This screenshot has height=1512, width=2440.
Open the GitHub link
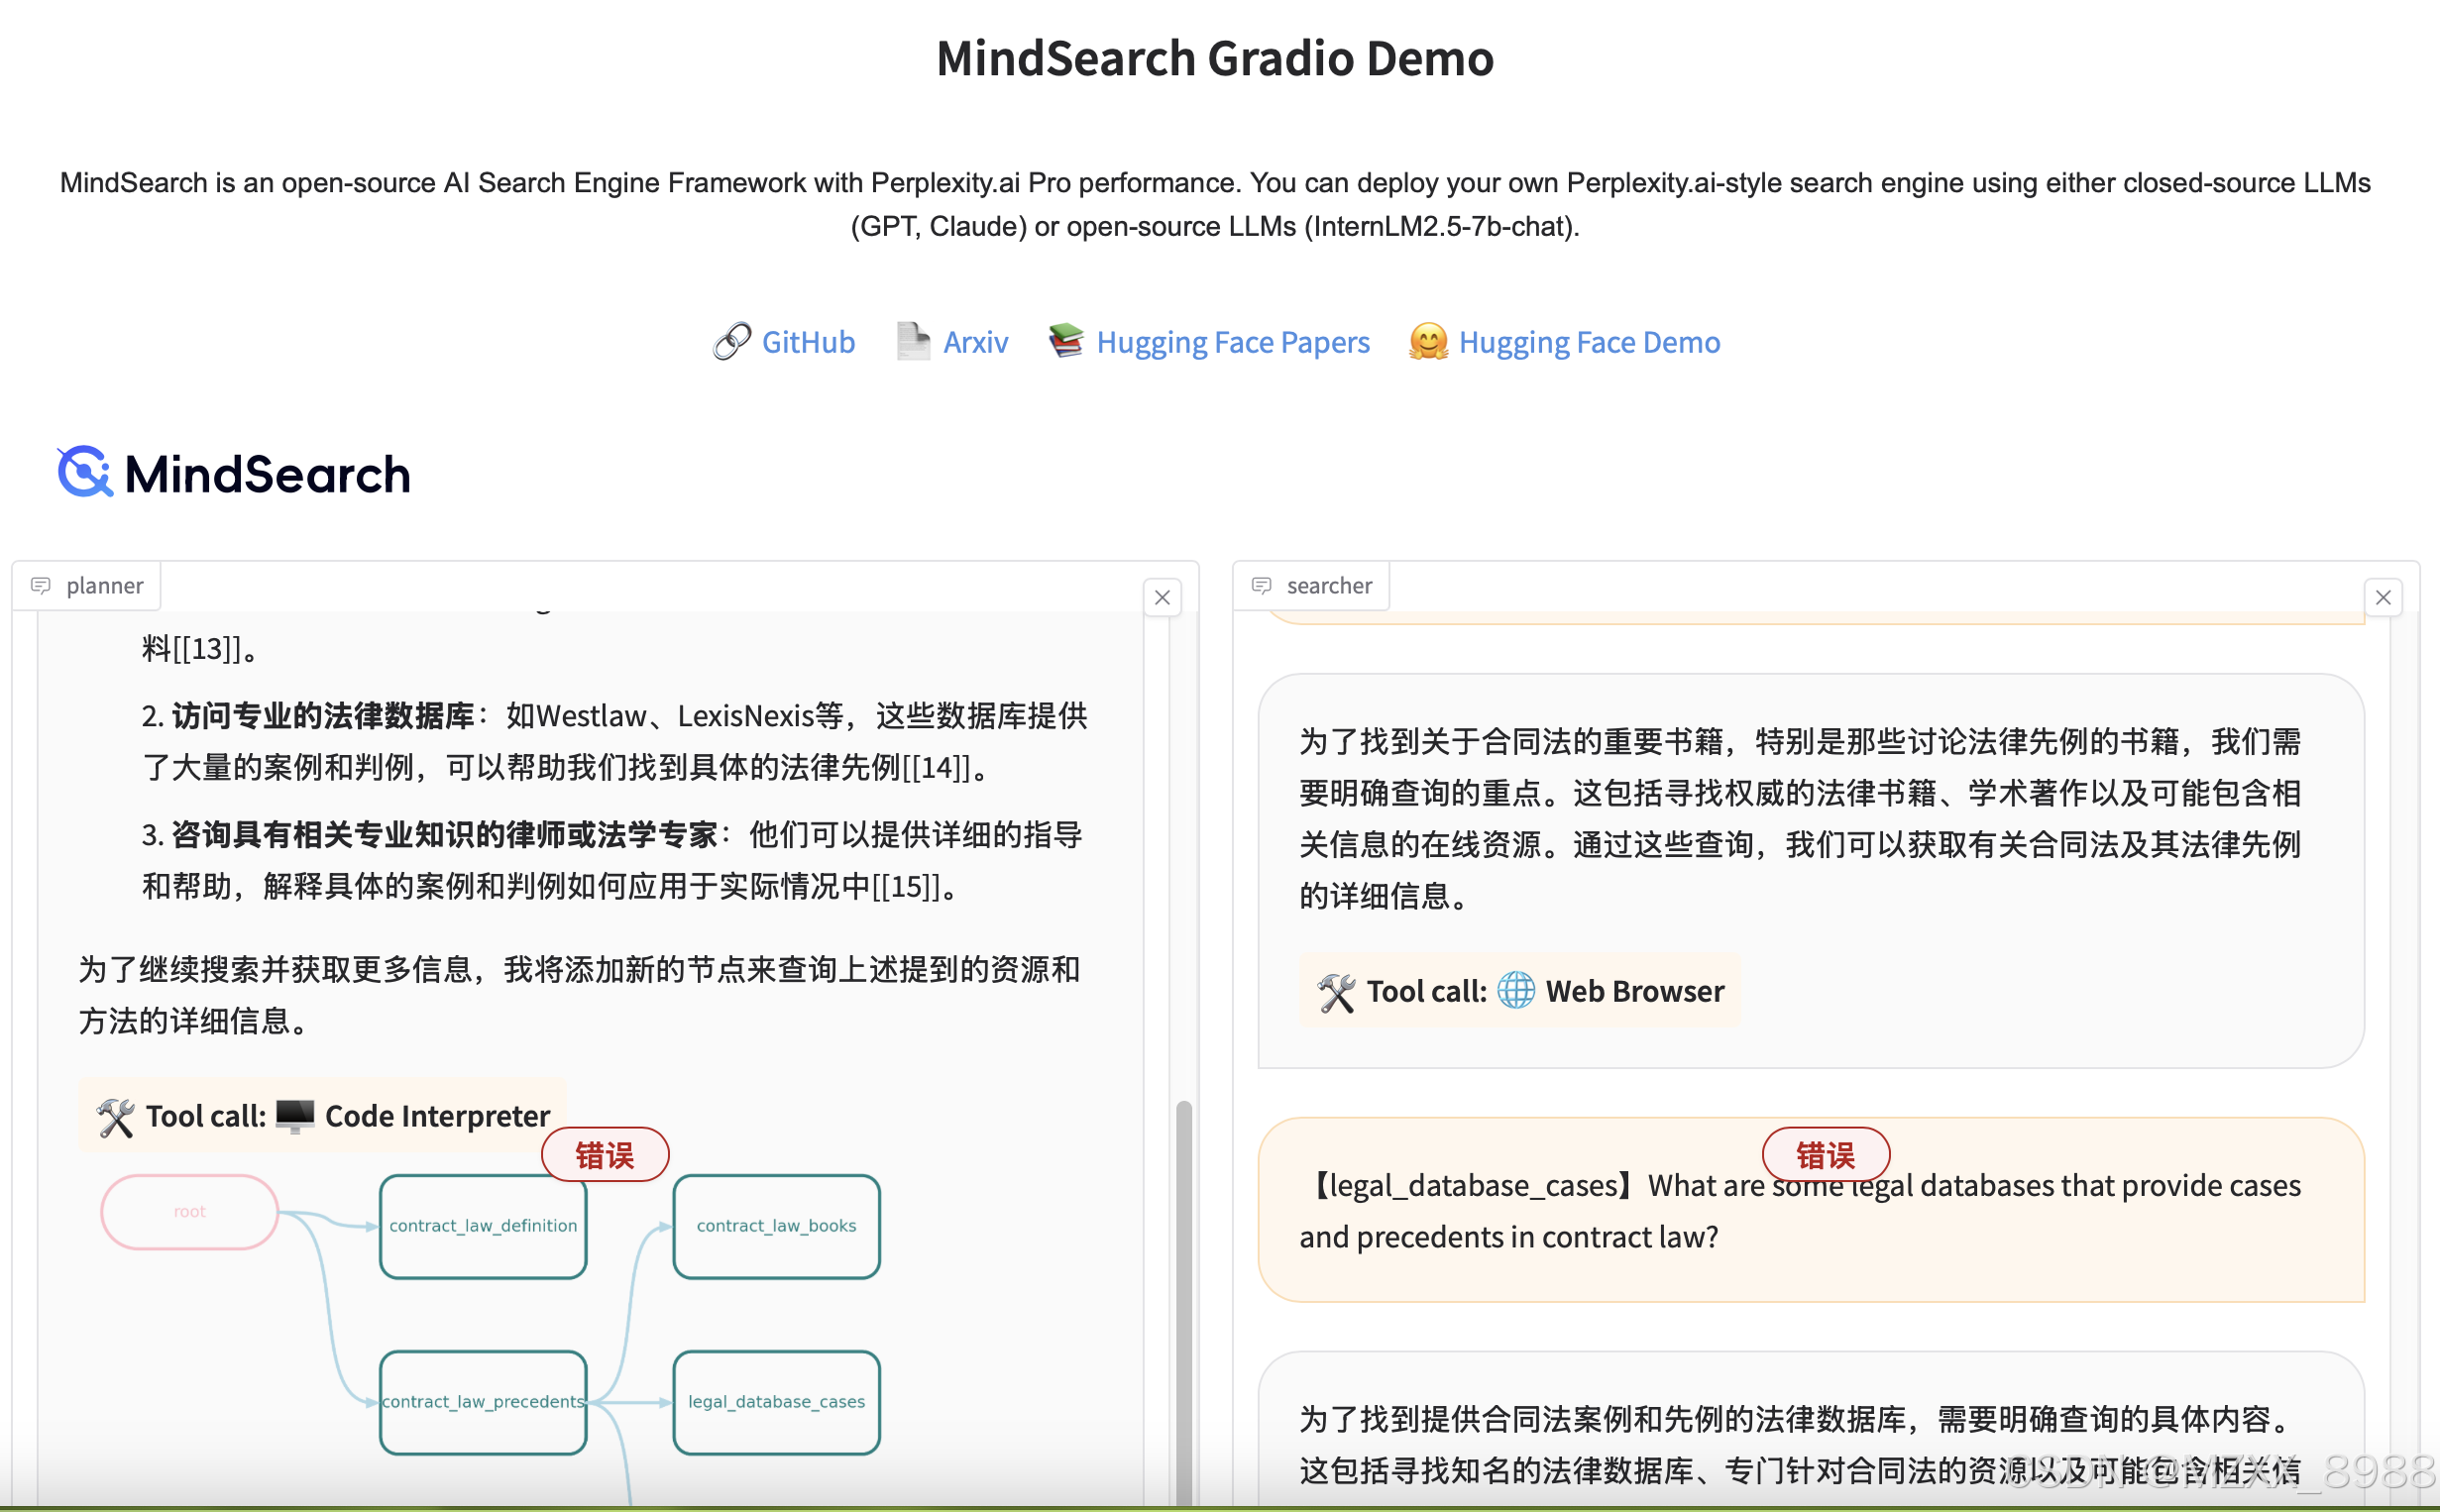click(808, 342)
